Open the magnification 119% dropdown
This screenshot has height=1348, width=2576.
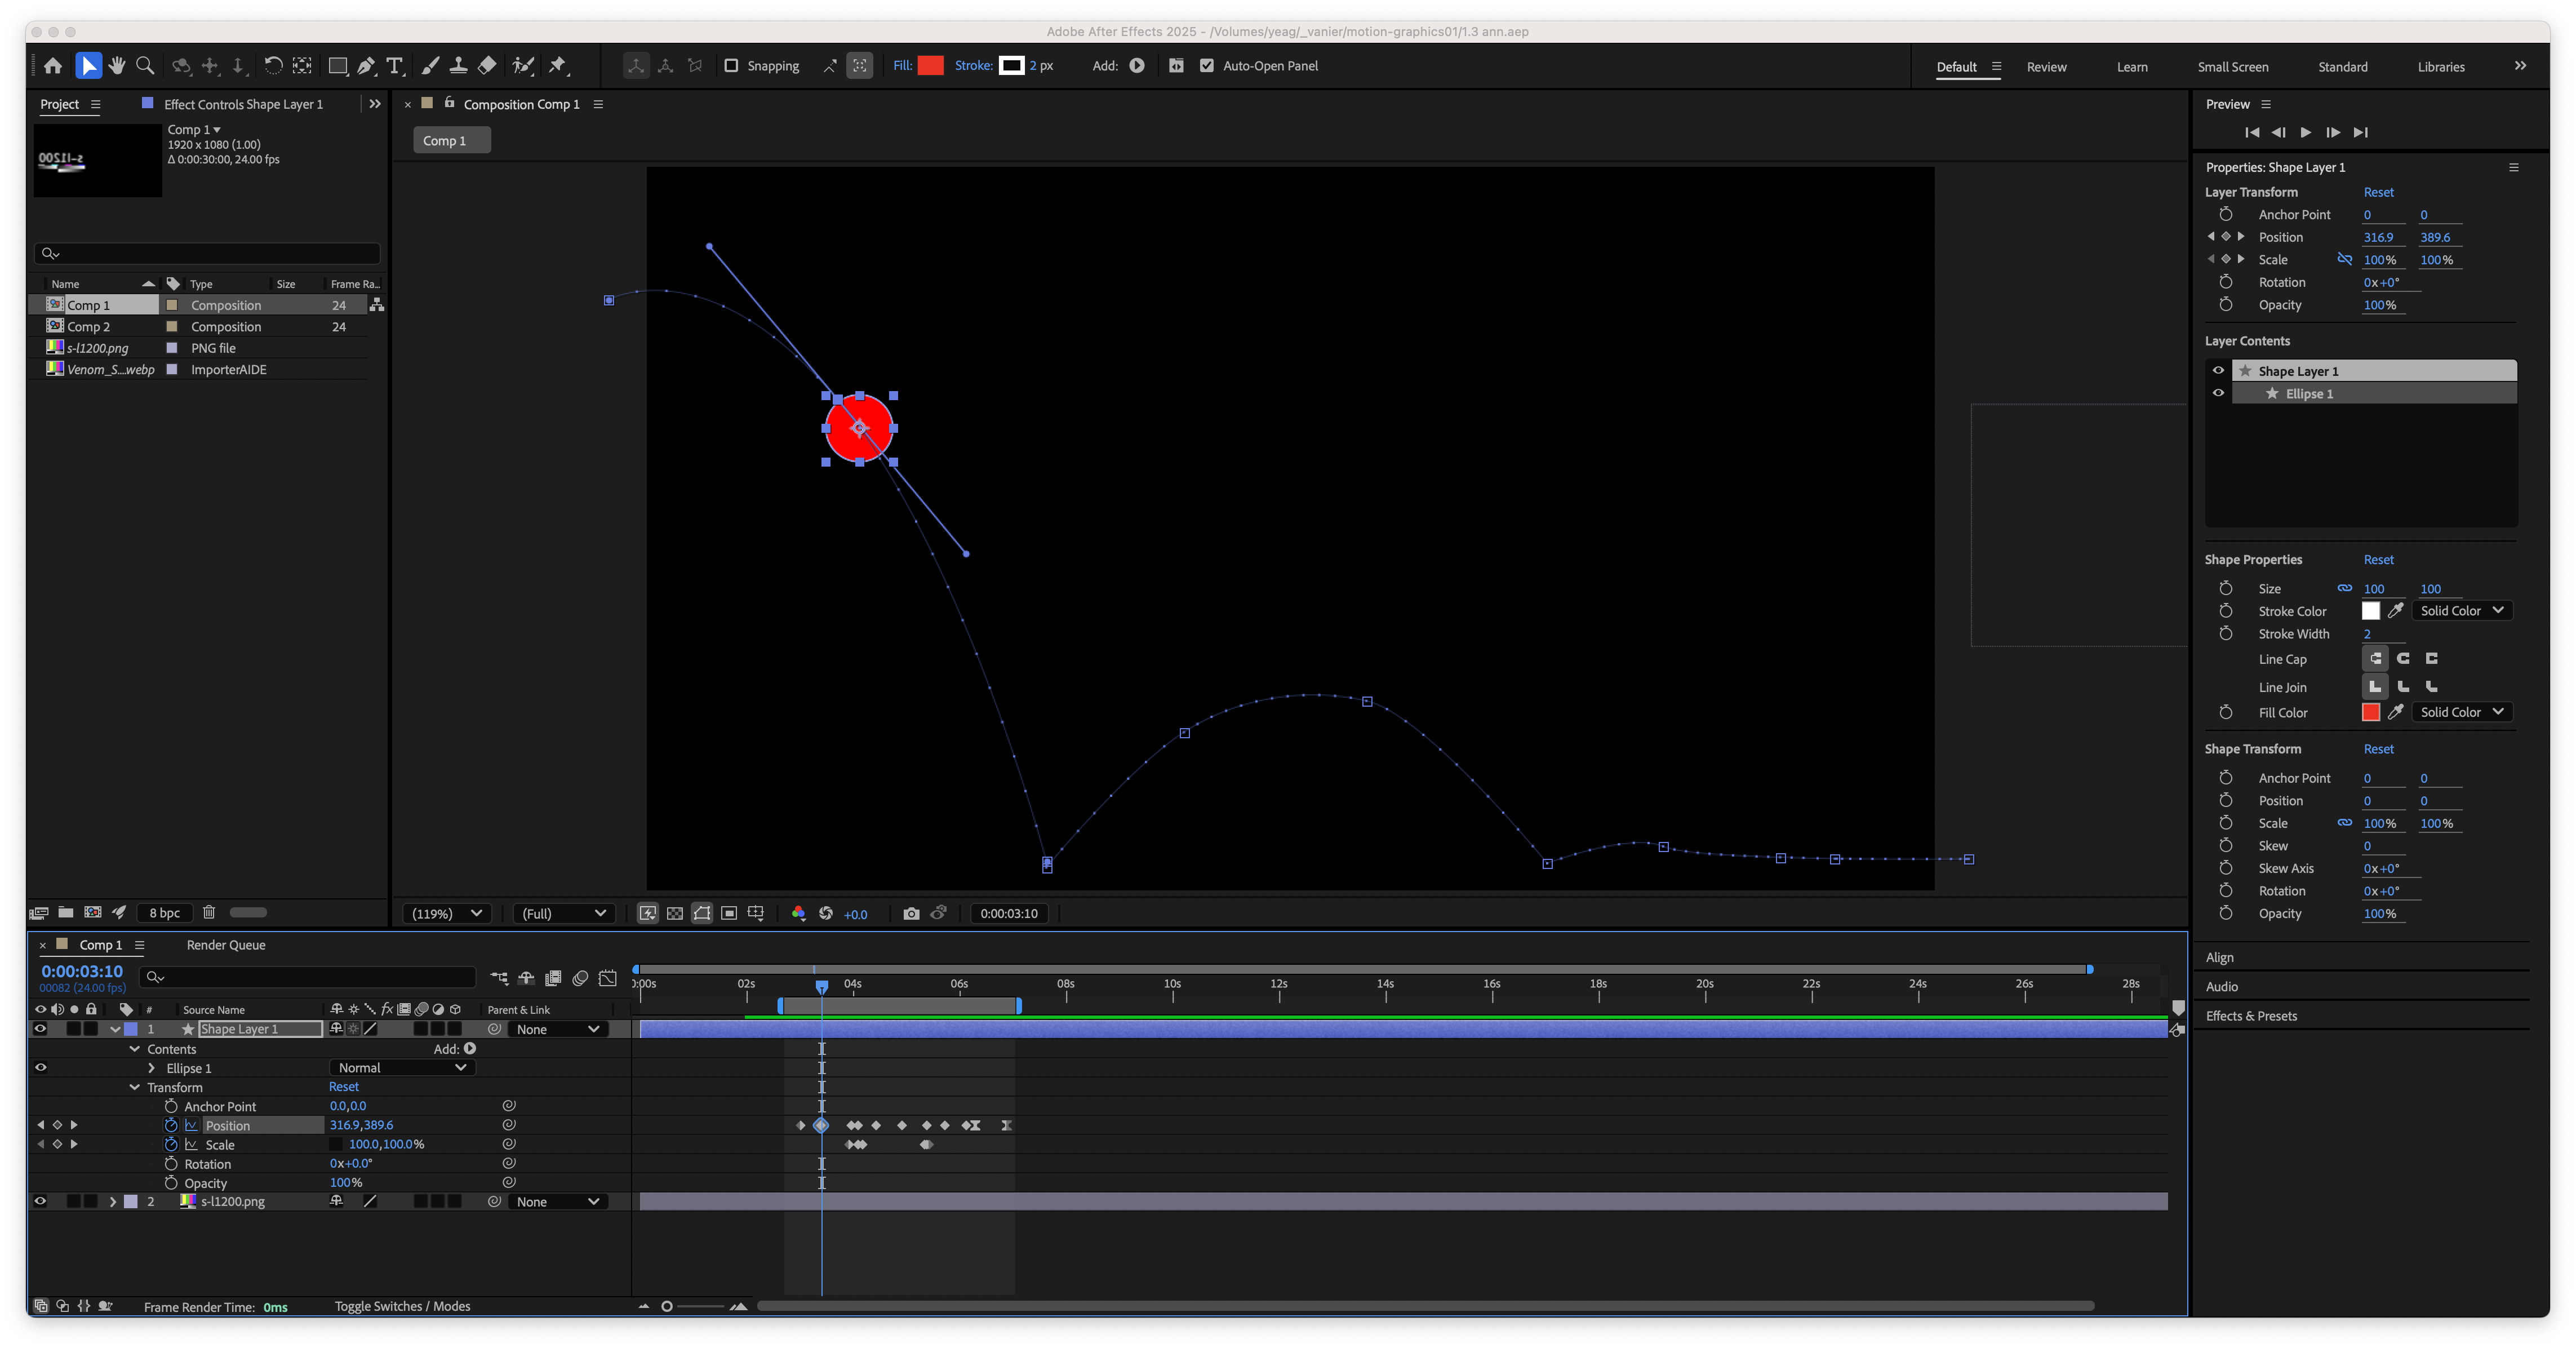coord(447,913)
